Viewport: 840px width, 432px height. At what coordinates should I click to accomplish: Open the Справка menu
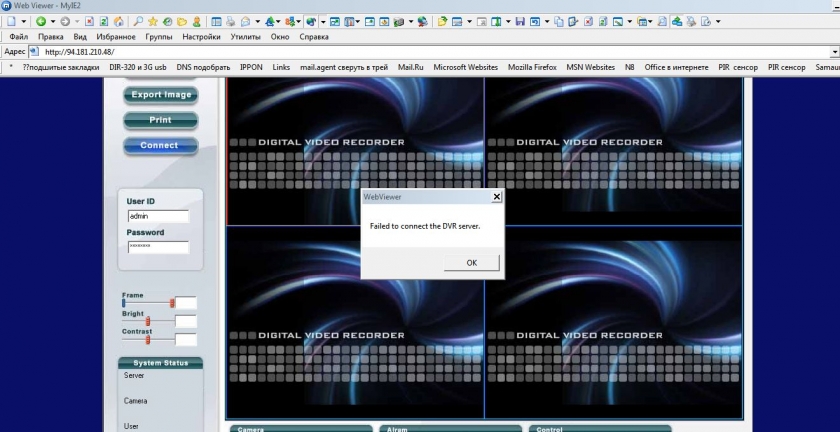pyautogui.click(x=313, y=37)
